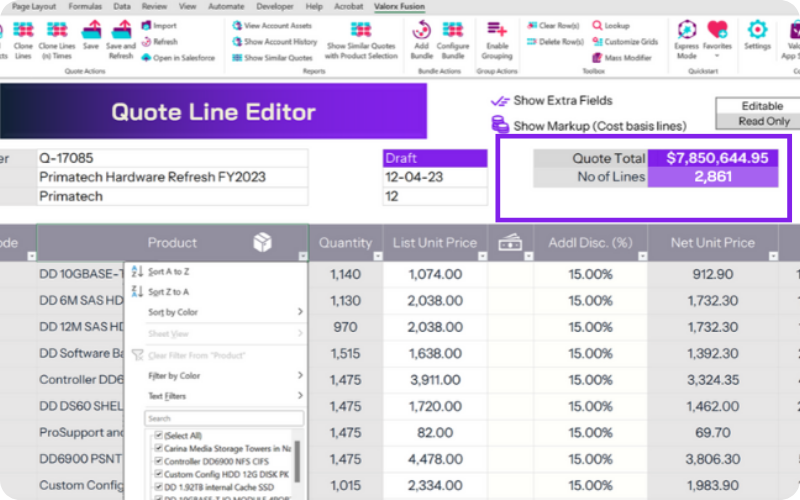Click the Editable legend cell

point(760,106)
